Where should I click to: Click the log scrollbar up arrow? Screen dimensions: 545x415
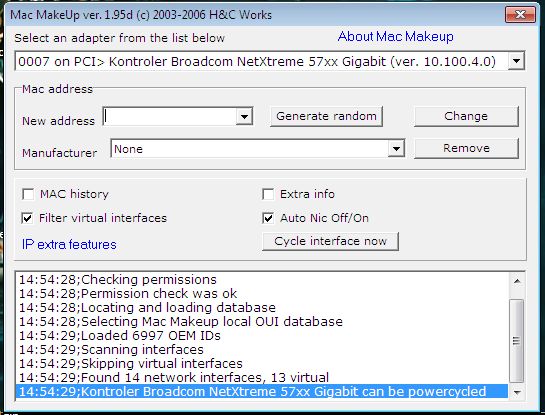point(517,281)
